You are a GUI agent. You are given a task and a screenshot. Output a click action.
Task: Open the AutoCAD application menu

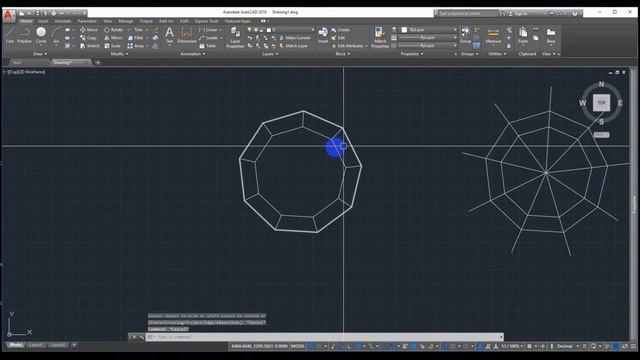pyautogui.click(x=9, y=16)
